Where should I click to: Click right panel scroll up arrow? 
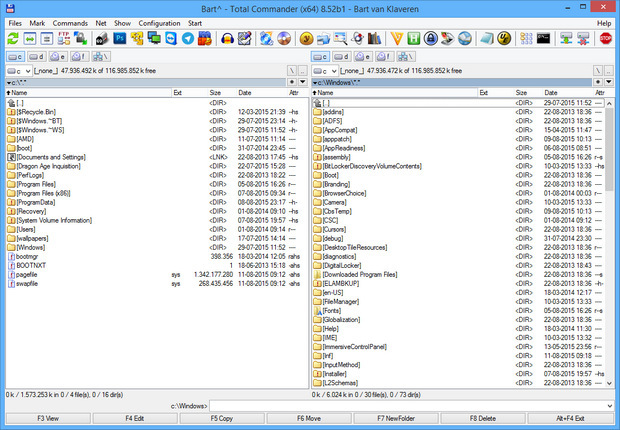[x=609, y=103]
